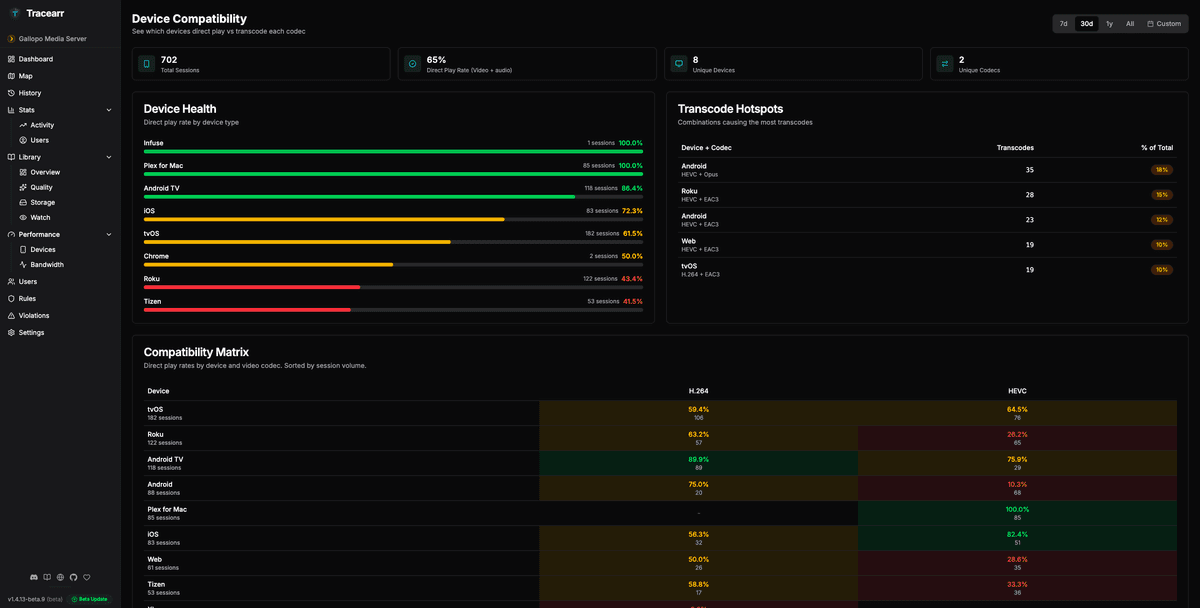Switch time range to 7d

coord(1063,23)
